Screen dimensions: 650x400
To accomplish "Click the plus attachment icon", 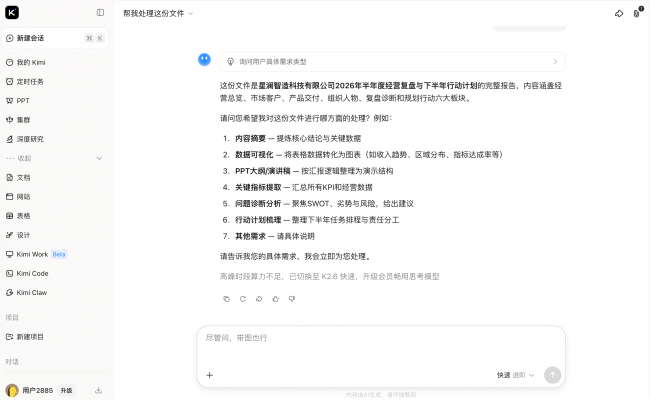I will [x=210, y=375].
